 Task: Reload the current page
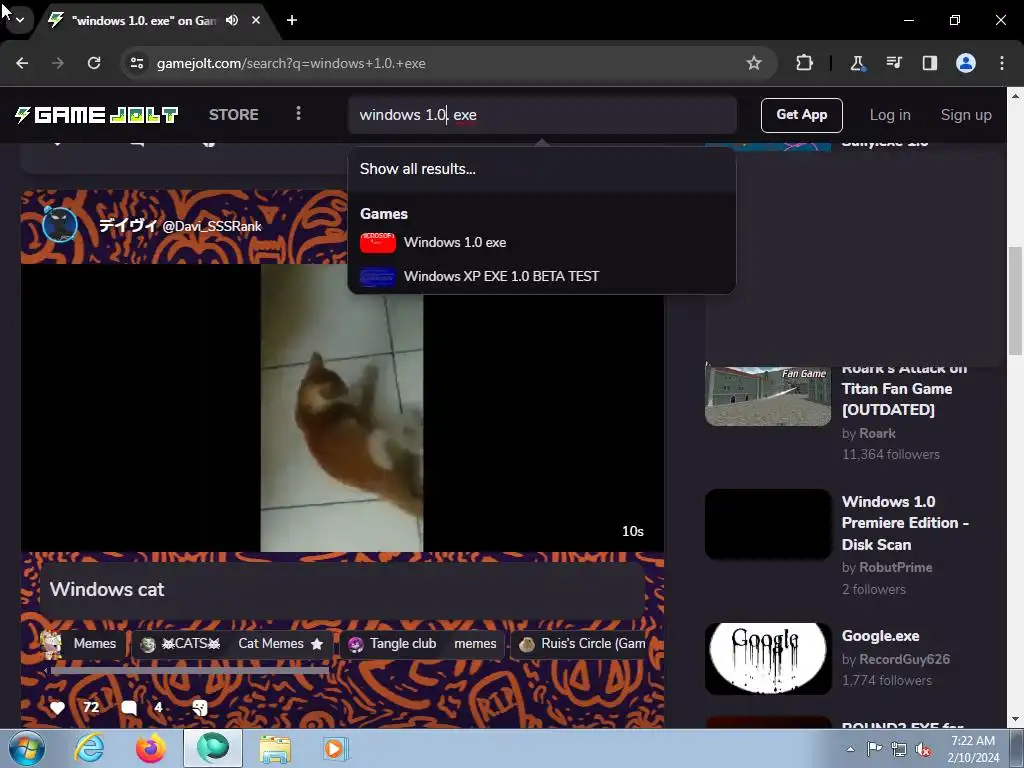[x=94, y=63]
